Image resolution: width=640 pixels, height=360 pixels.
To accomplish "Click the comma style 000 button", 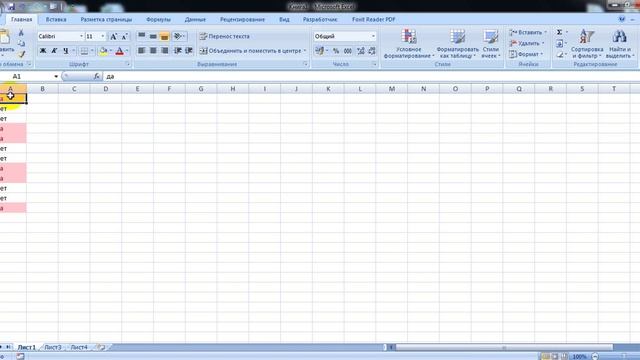I will click(348, 51).
